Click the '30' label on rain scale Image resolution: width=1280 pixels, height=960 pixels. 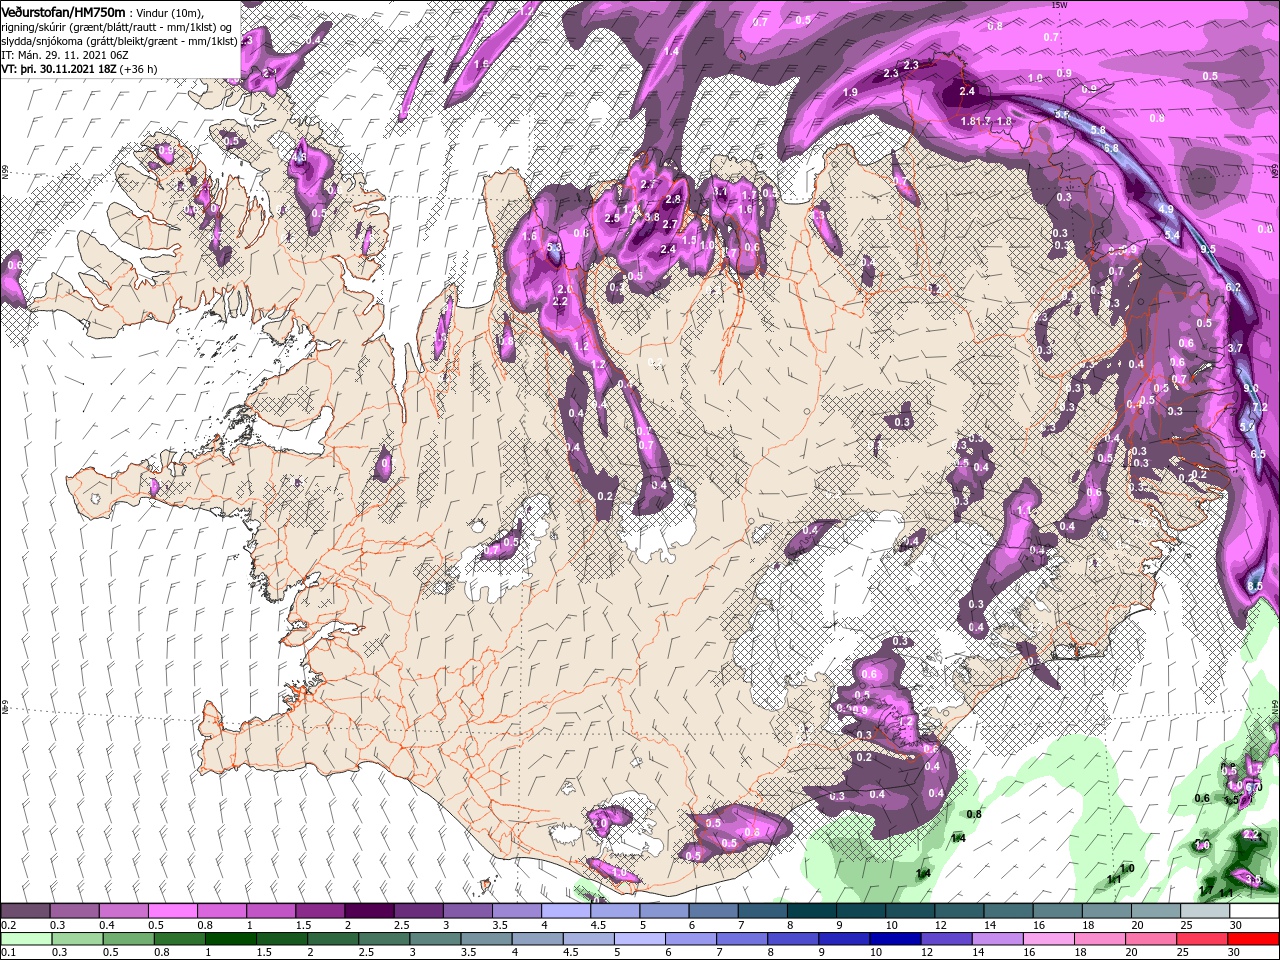[1236, 953]
